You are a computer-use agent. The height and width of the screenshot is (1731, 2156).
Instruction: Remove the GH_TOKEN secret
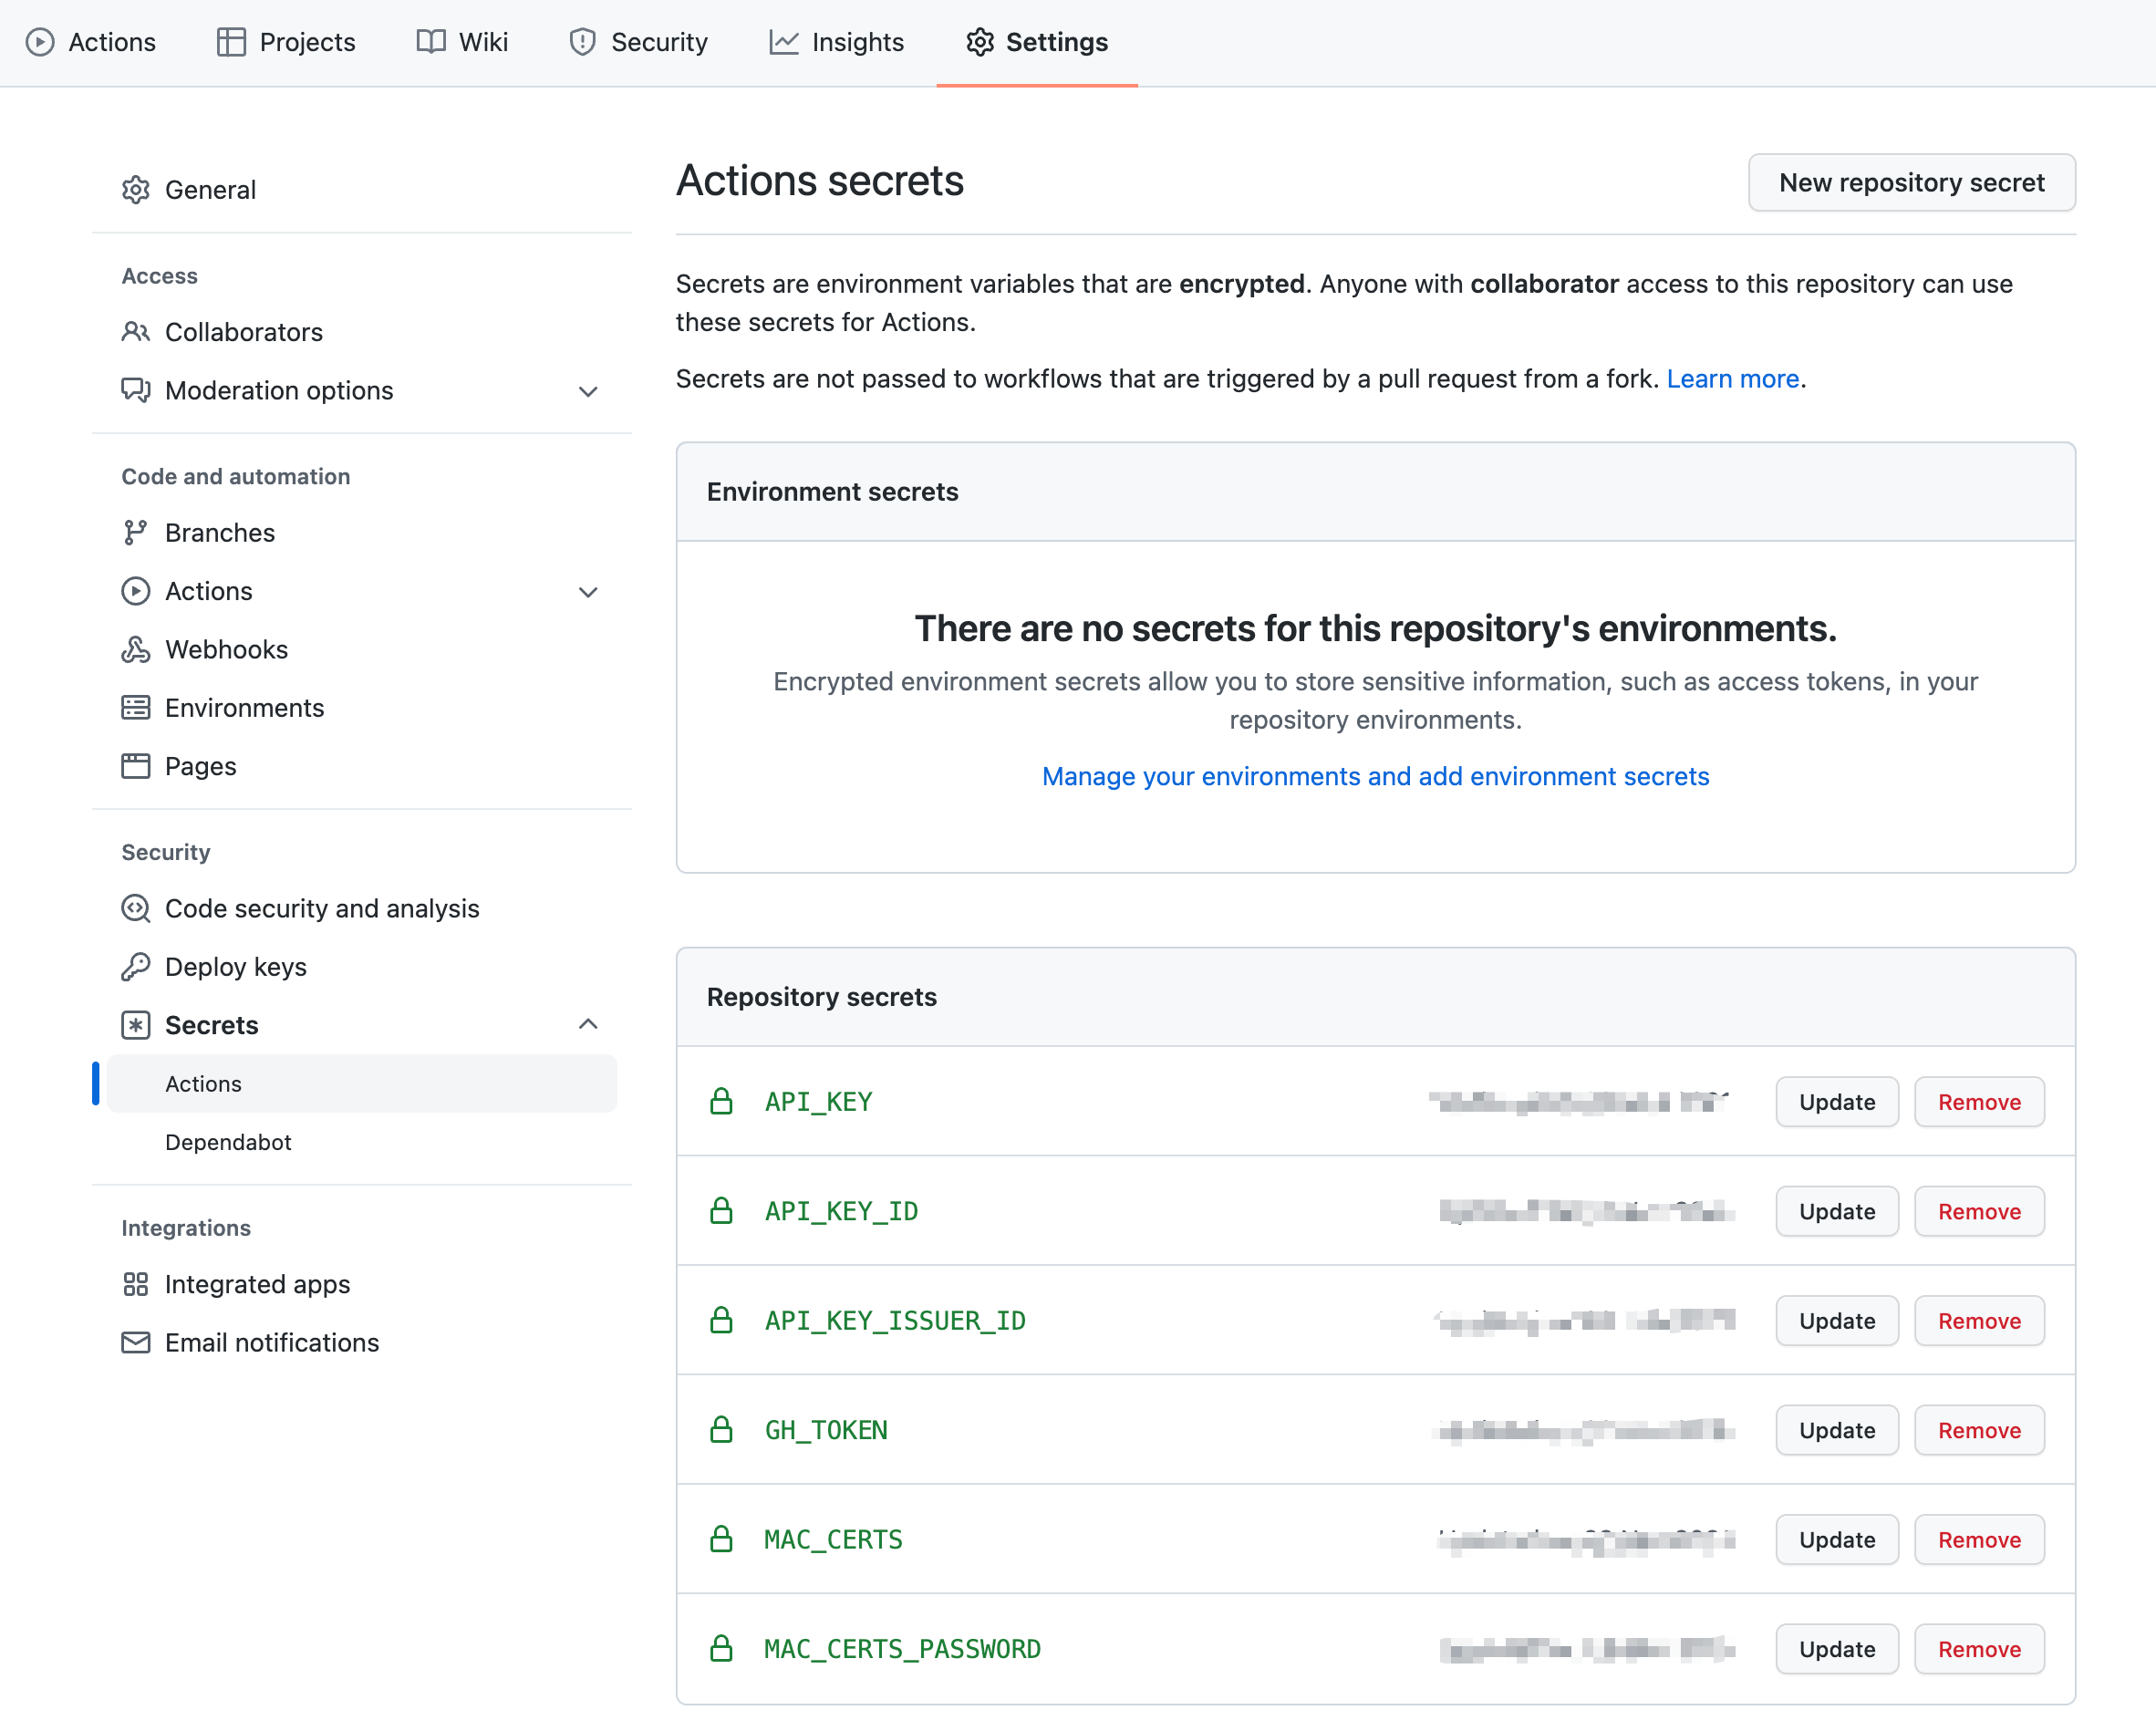[1979, 1430]
